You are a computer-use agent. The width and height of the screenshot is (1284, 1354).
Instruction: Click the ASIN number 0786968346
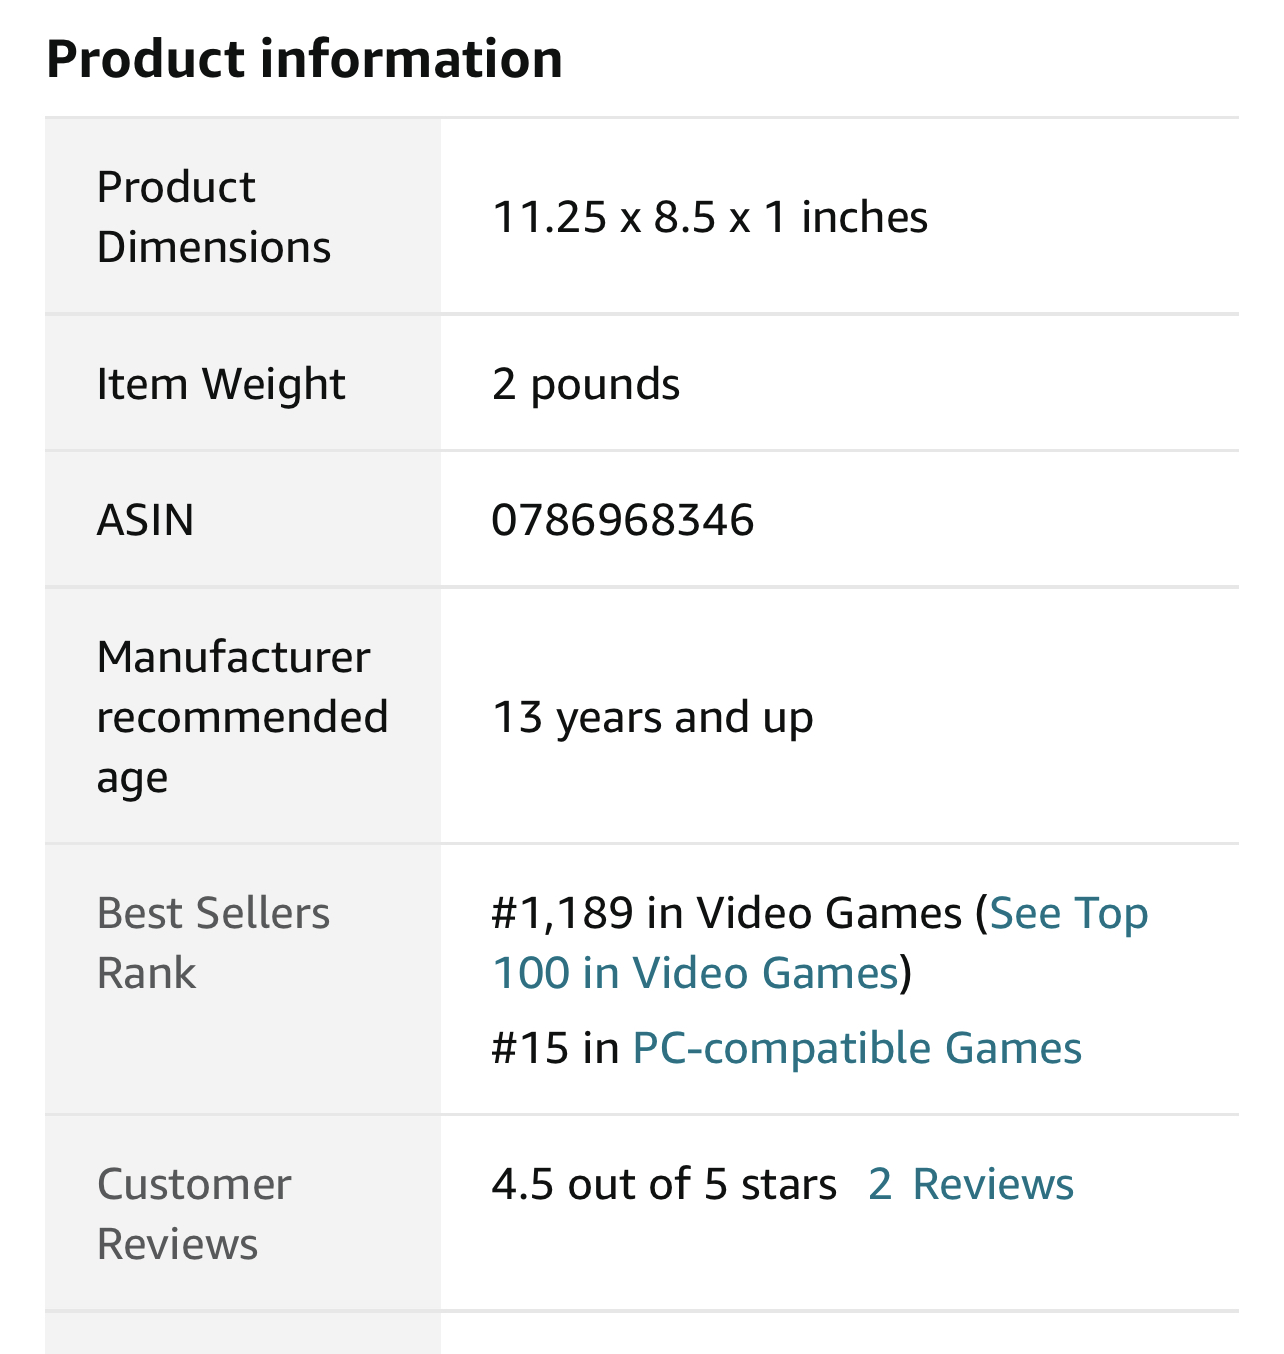pos(623,520)
